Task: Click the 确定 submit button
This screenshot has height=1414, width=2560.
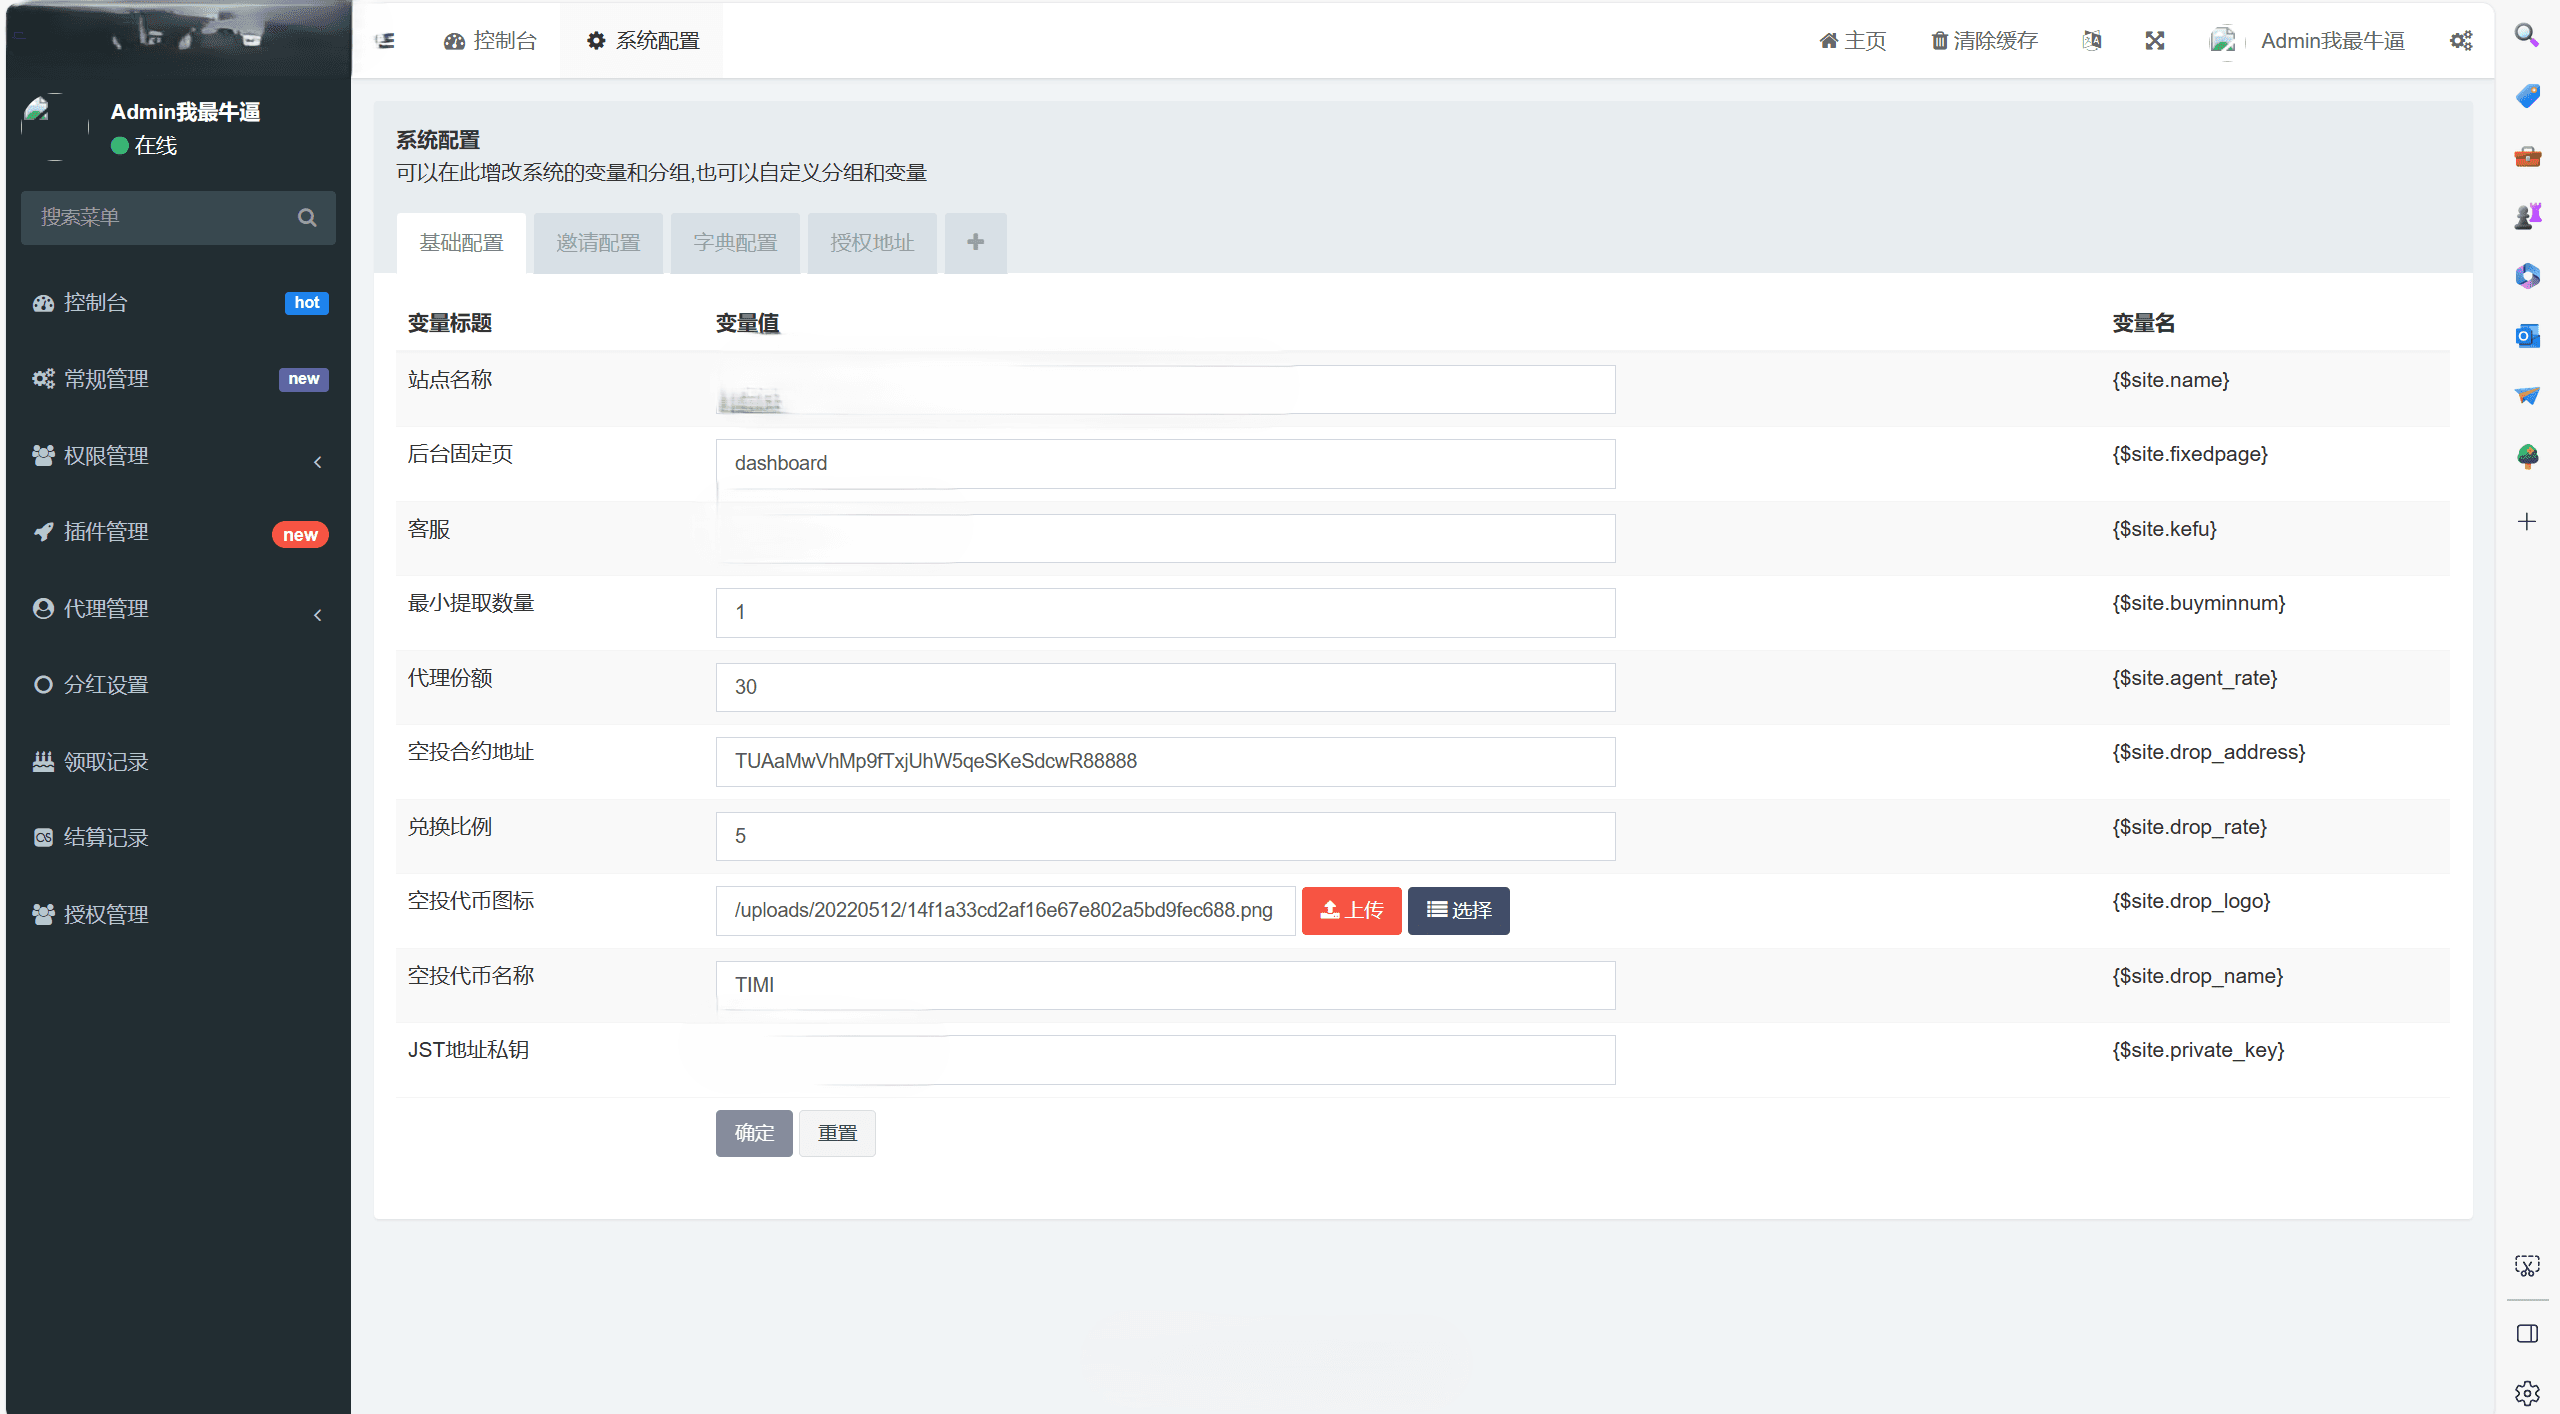Action: coord(754,1133)
